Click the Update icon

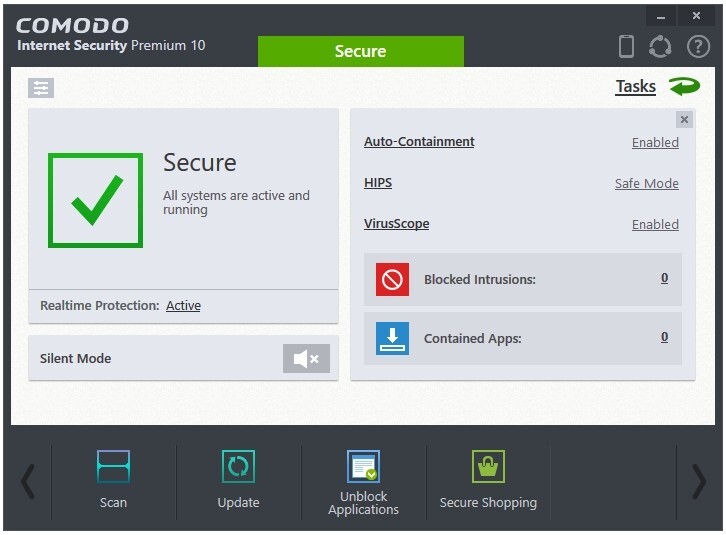[x=238, y=466]
